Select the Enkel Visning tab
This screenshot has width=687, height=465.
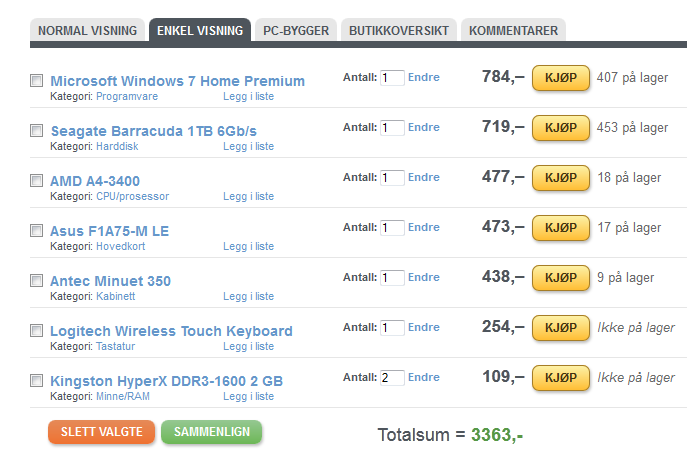tap(200, 30)
